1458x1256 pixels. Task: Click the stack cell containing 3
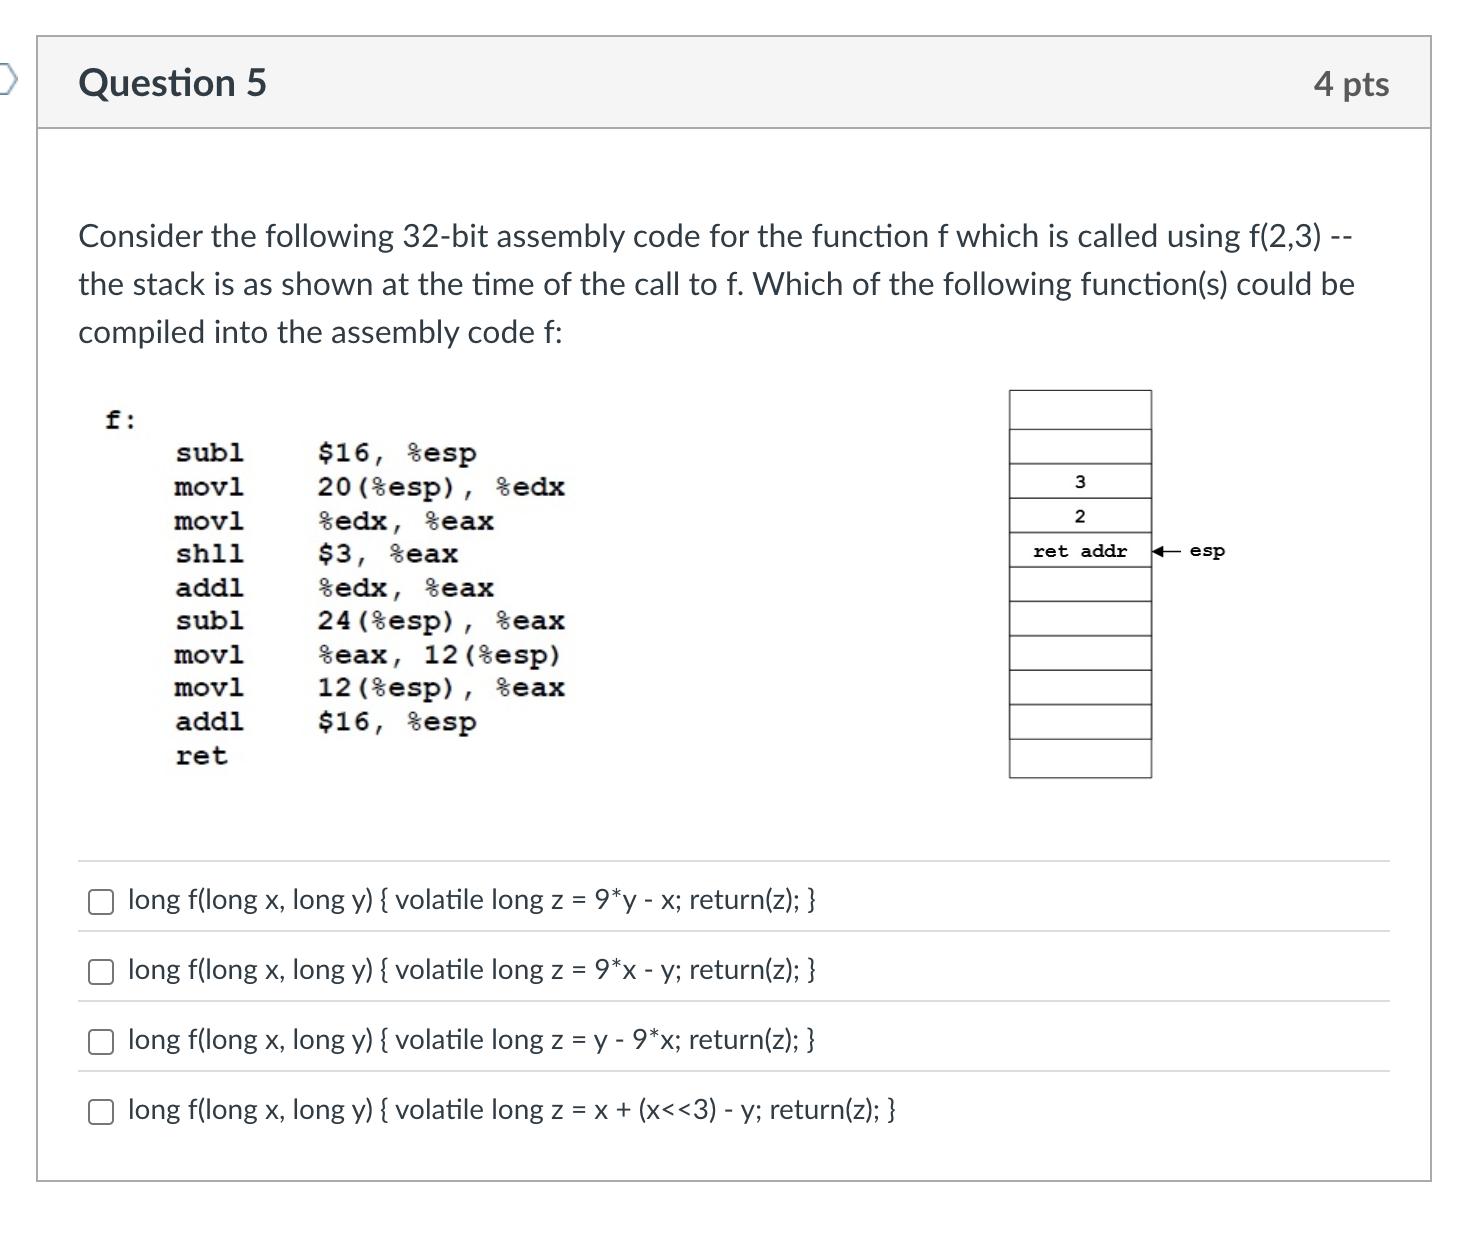click(1080, 482)
